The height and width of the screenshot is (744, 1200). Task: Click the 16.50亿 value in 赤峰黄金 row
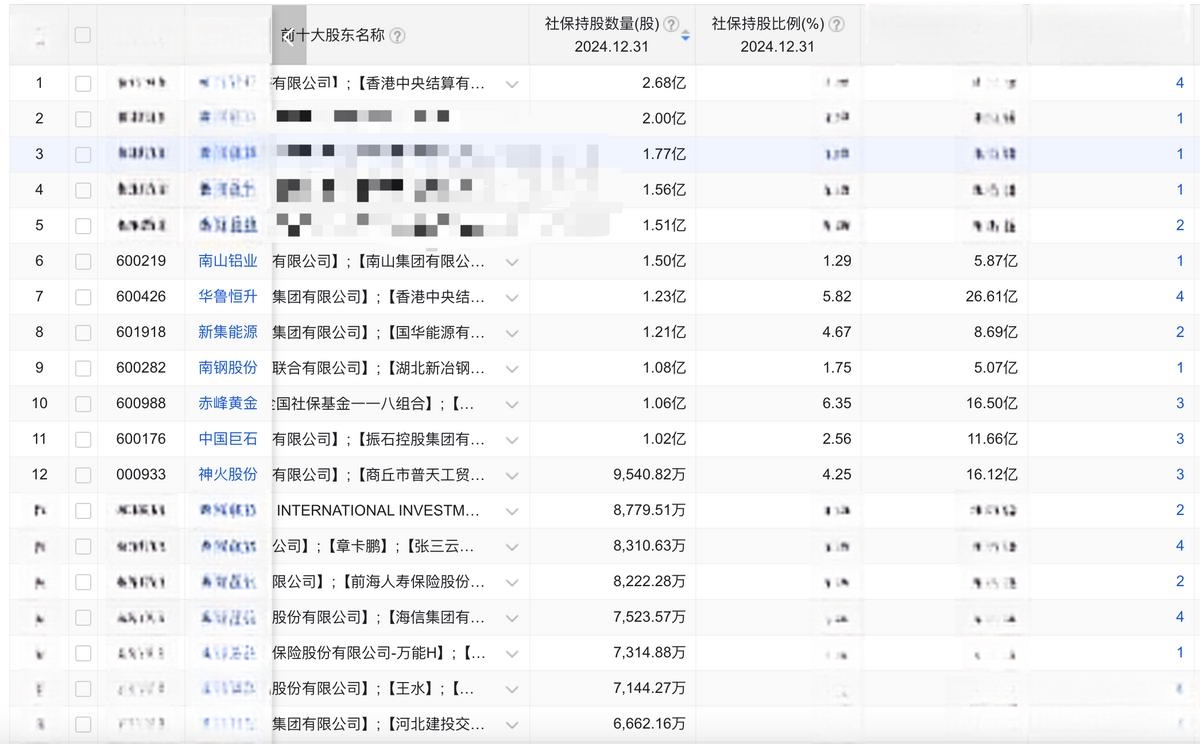pyautogui.click(x=992, y=404)
